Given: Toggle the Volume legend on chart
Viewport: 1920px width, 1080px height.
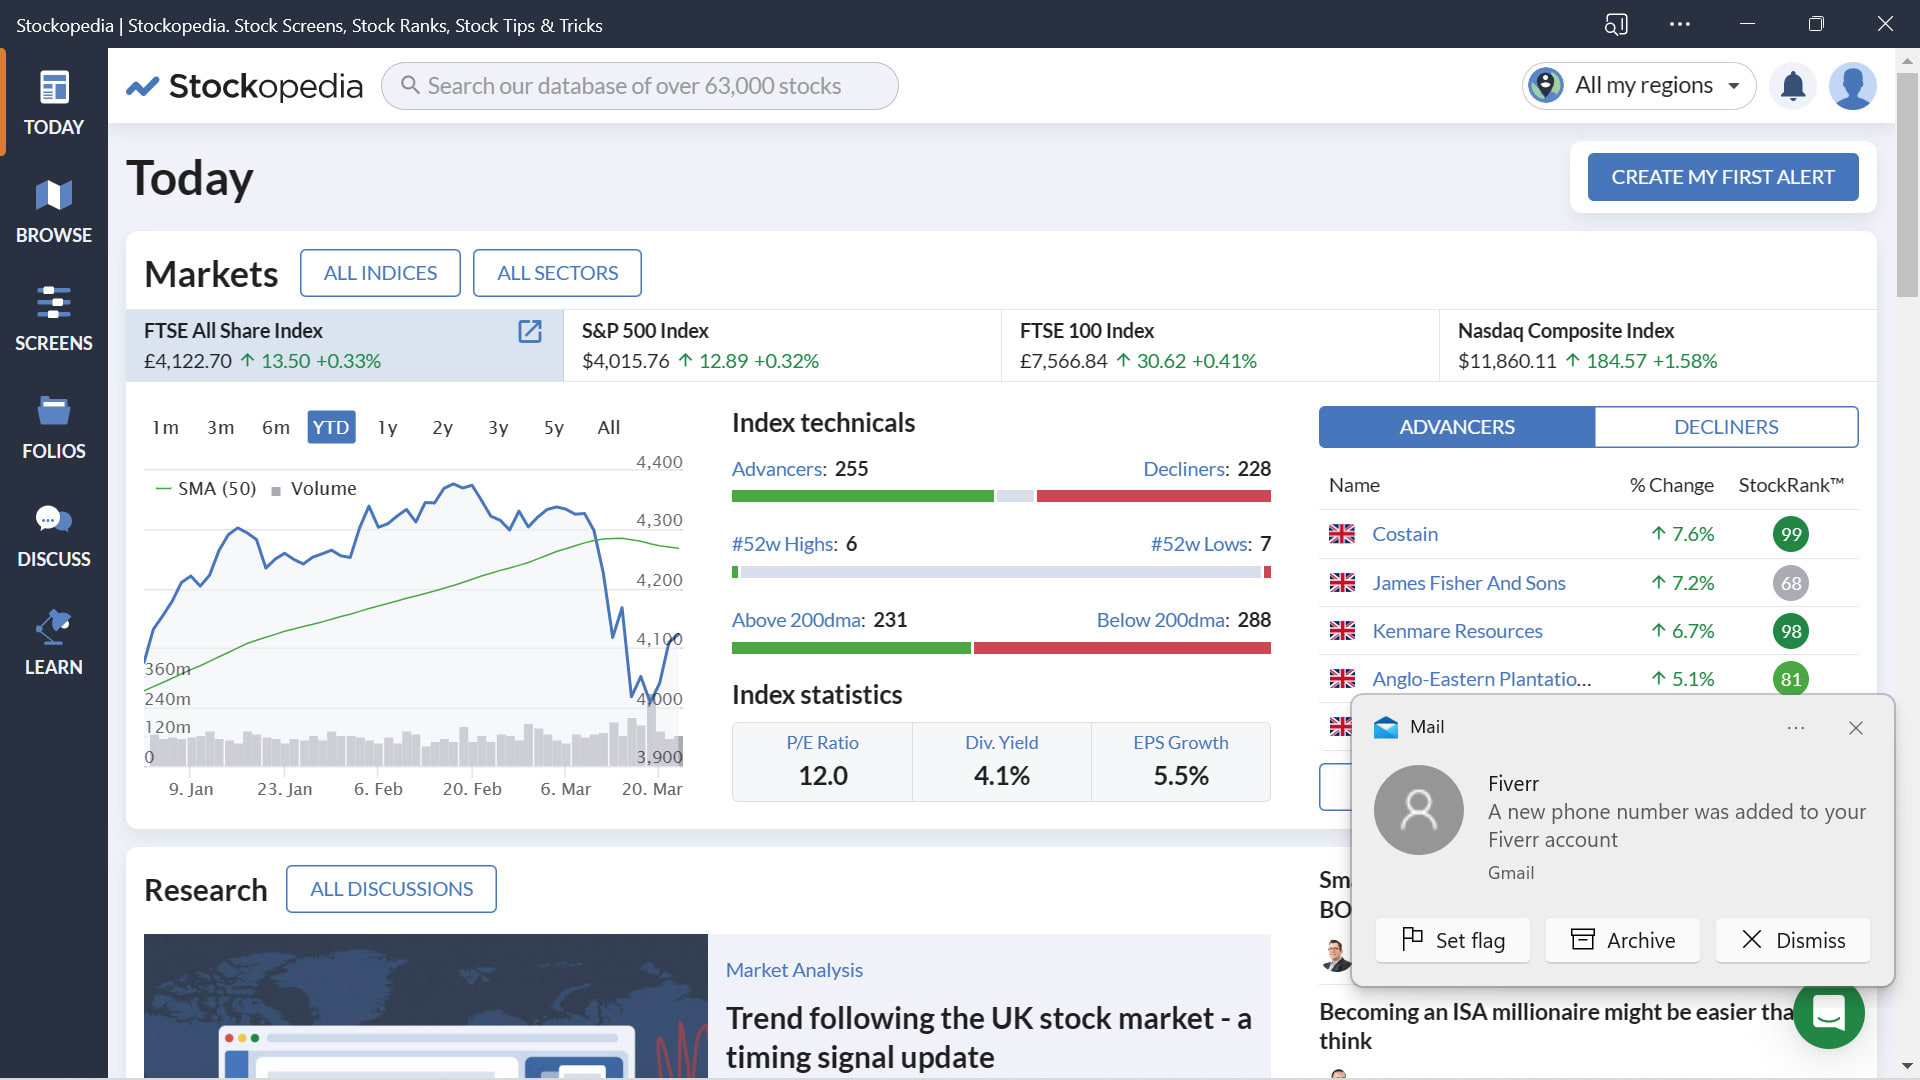Looking at the screenshot, I should pos(322,489).
